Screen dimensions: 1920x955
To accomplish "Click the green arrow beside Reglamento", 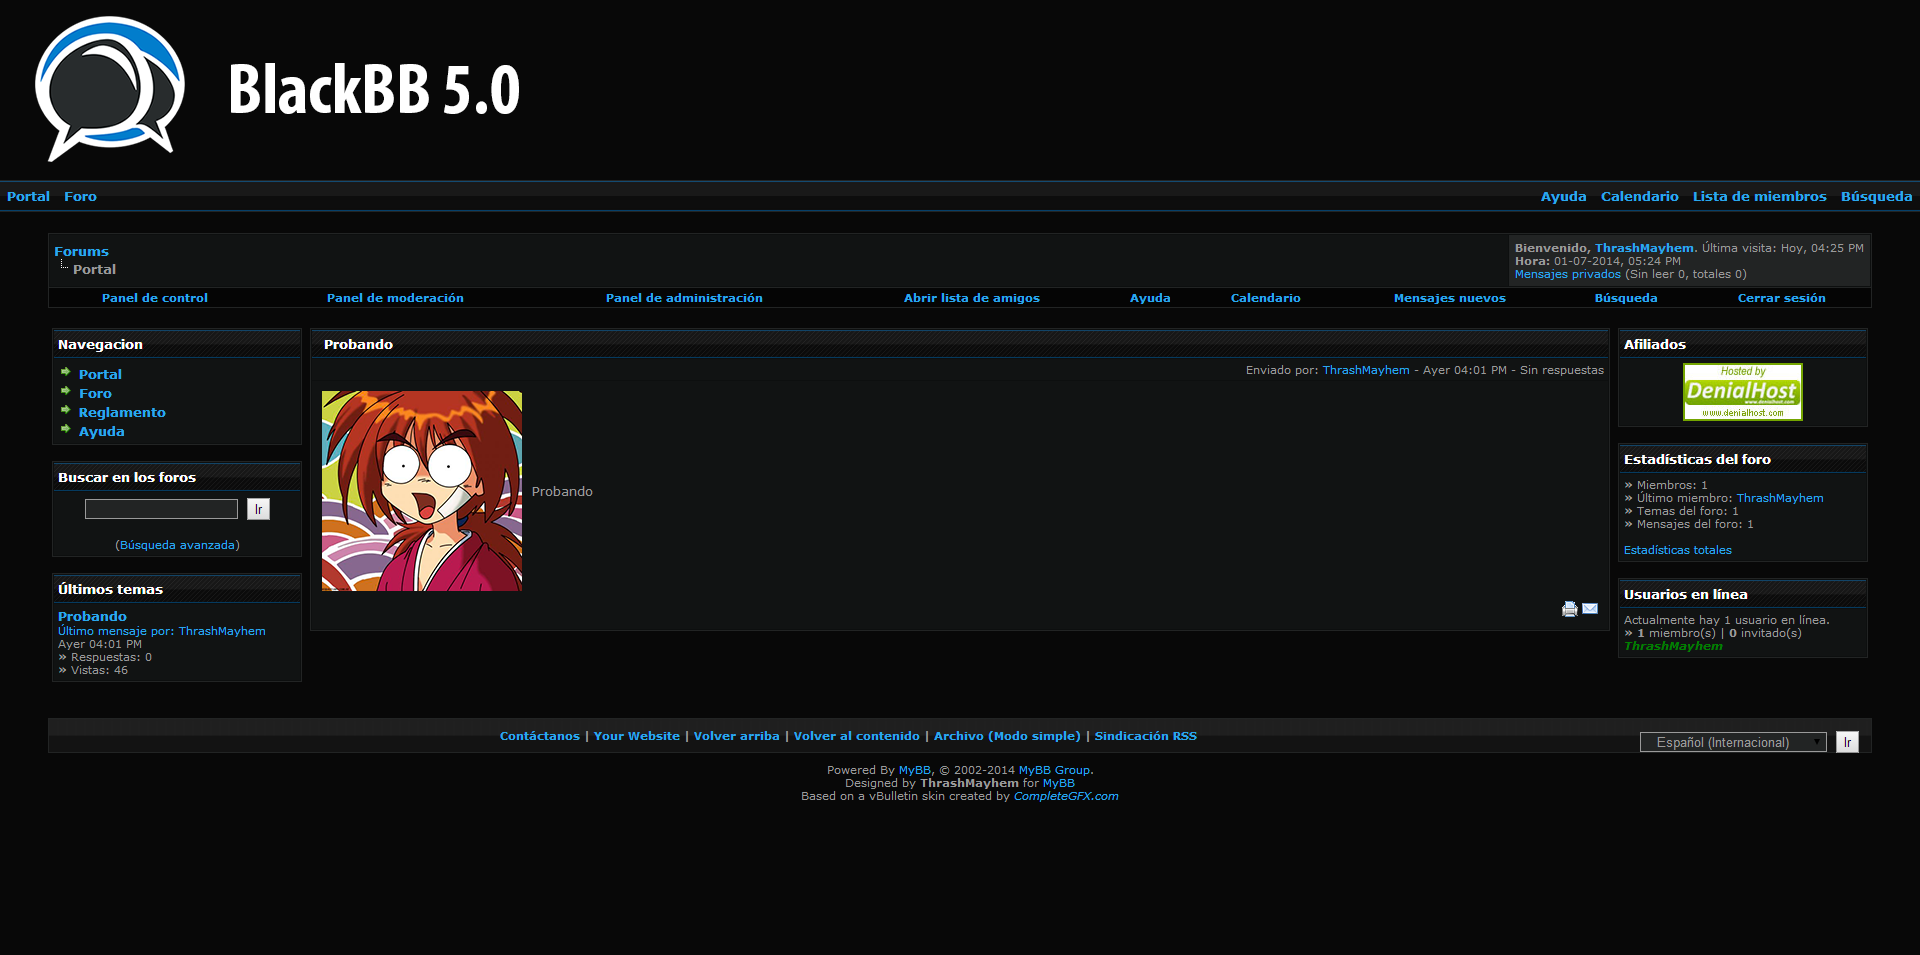I will (66, 410).
